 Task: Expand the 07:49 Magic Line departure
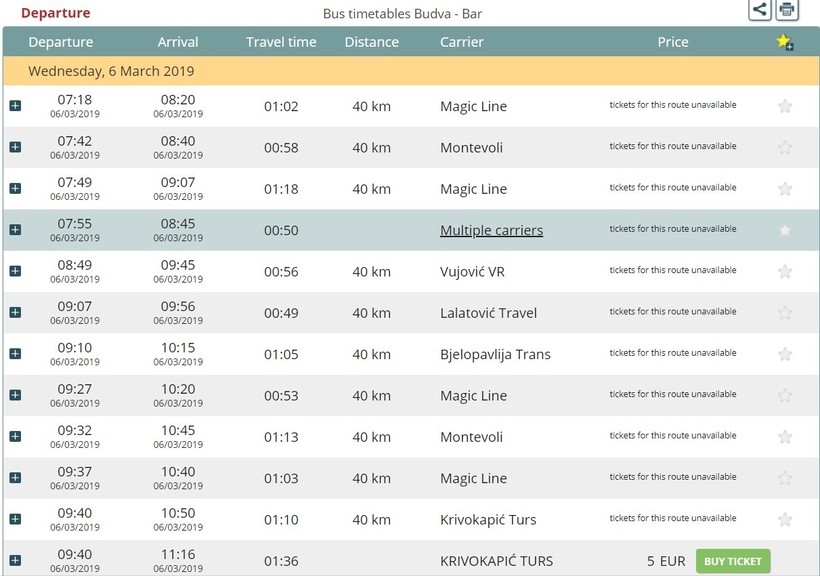click(15, 189)
